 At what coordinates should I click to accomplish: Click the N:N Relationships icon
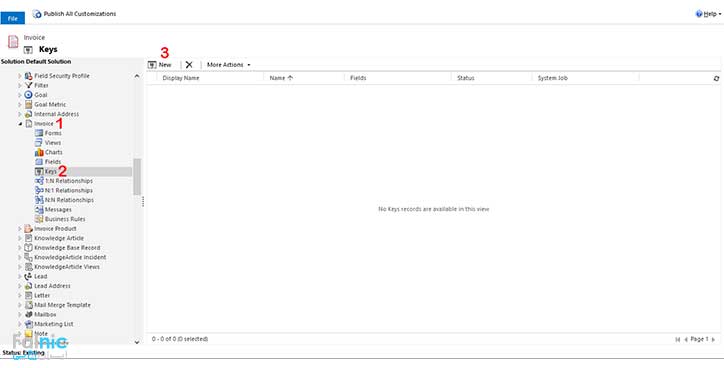[39, 200]
